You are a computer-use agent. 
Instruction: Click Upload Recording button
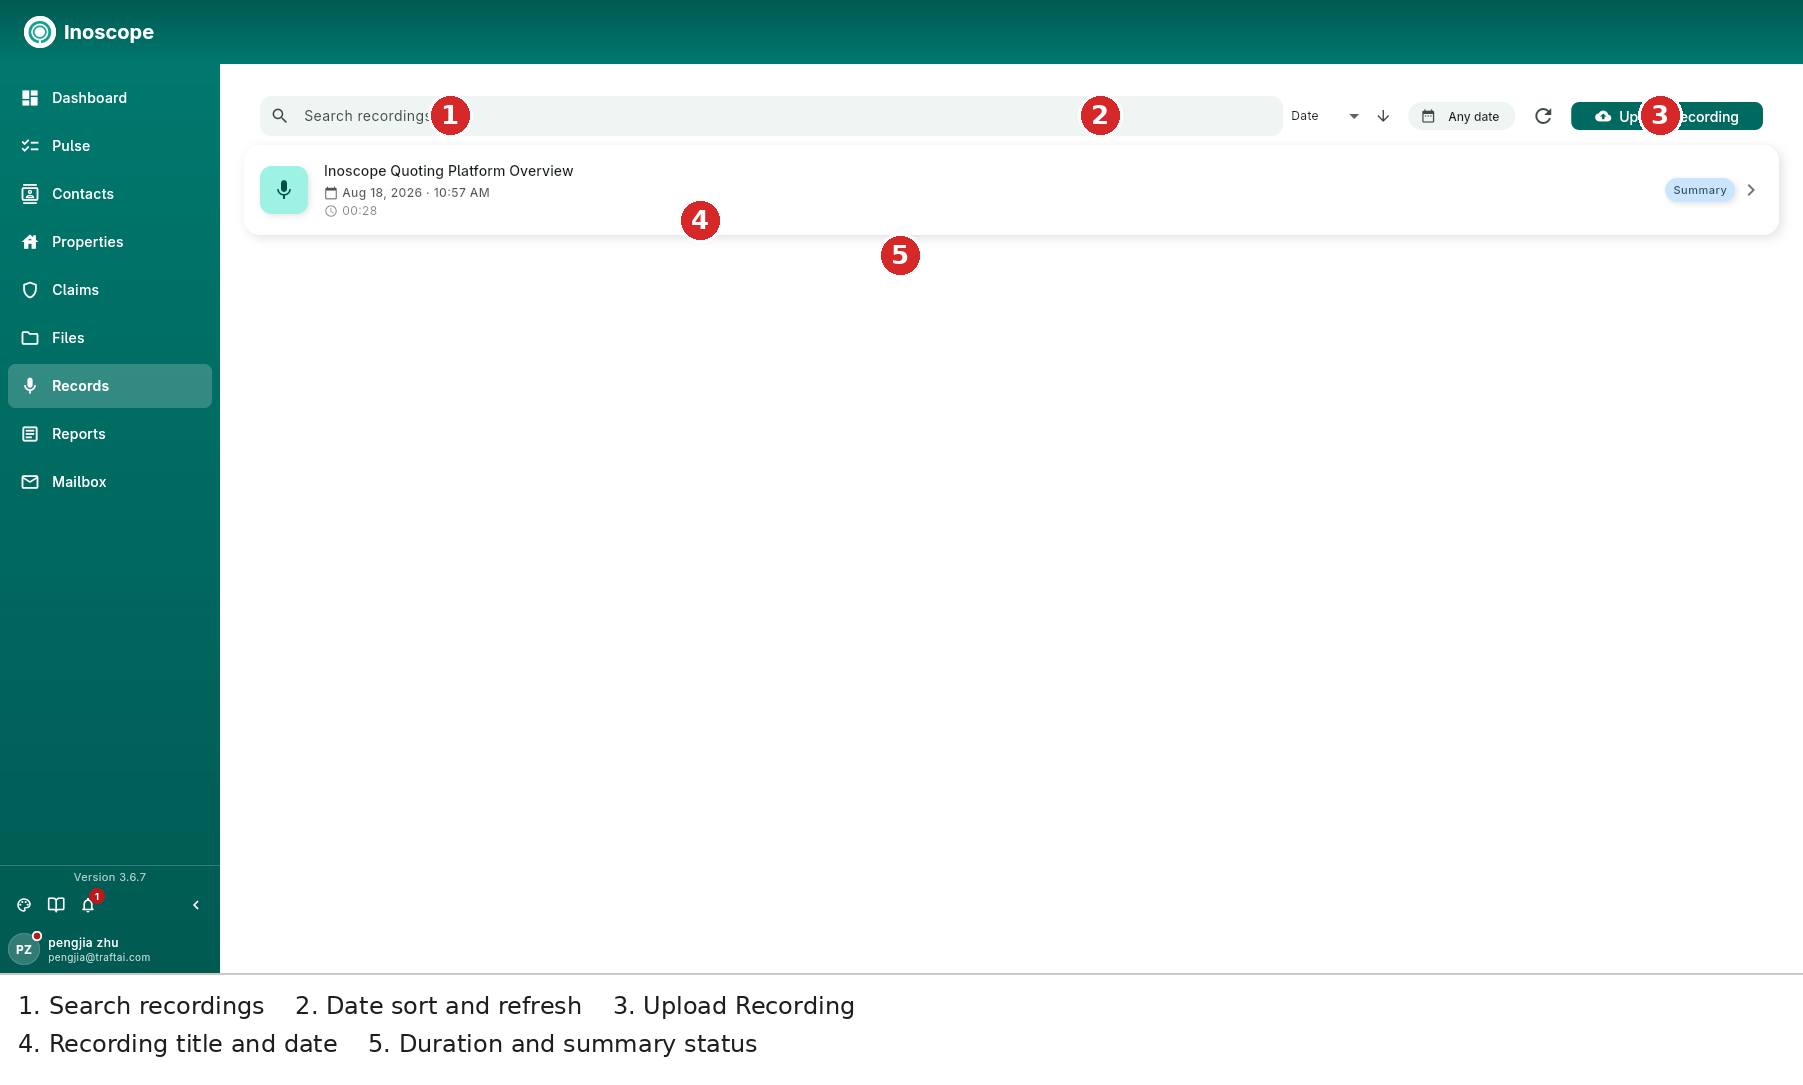pyautogui.click(x=1667, y=116)
